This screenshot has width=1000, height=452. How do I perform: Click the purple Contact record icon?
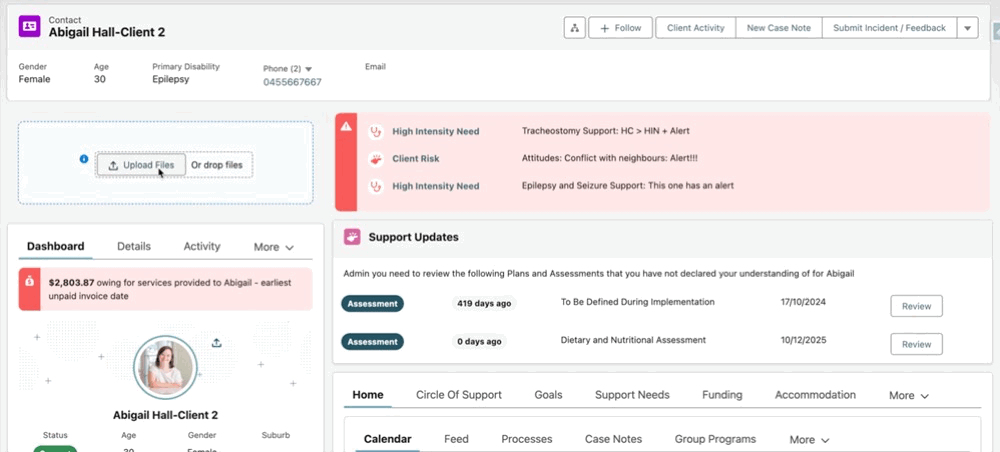(x=31, y=27)
